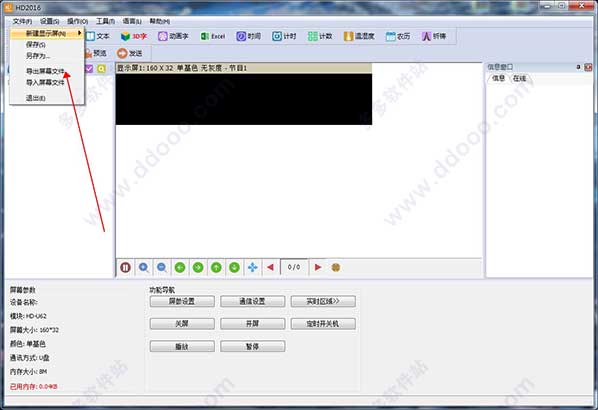Click the blue four-way move icon
Screen dimensions: 598x410
[252, 267]
